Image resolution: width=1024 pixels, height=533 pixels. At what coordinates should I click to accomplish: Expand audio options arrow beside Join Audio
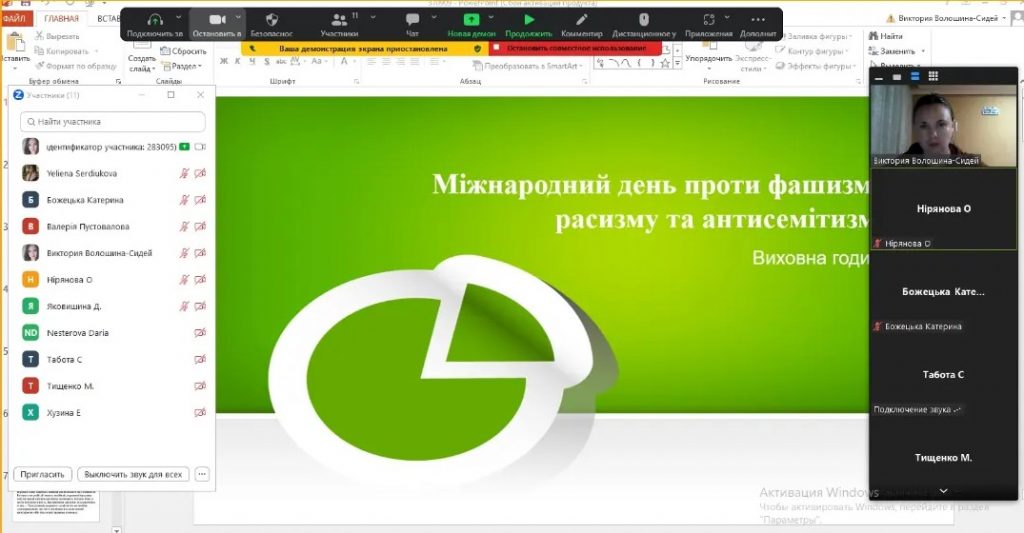click(180, 17)
